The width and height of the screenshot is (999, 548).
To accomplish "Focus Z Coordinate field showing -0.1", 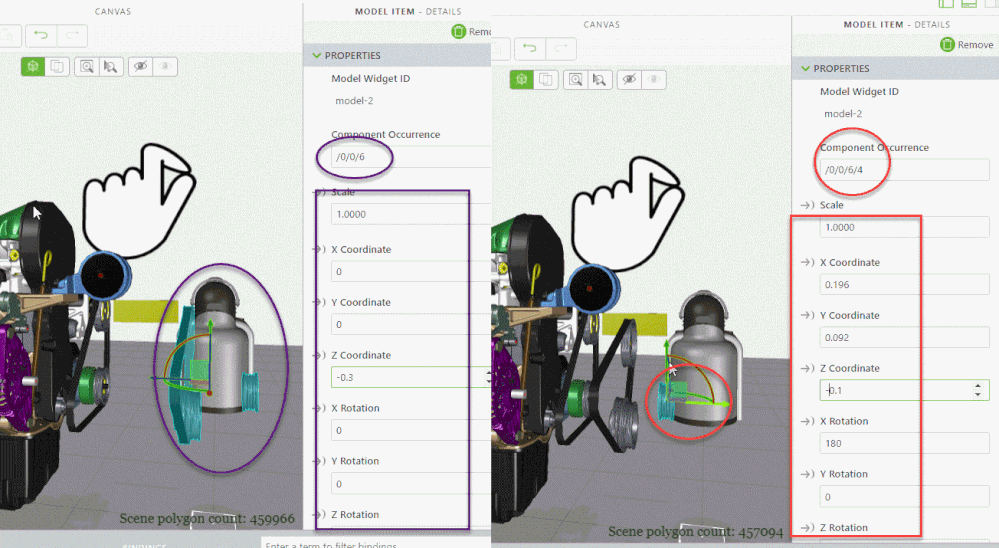I will [x=904, y=390].
